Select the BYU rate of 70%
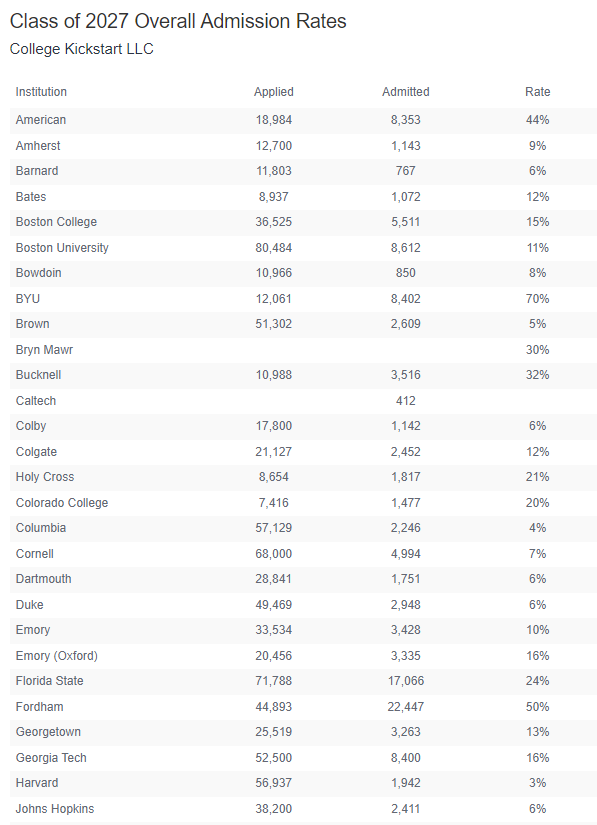This screenshot has width=597, height=825. (x=538, y=299)
